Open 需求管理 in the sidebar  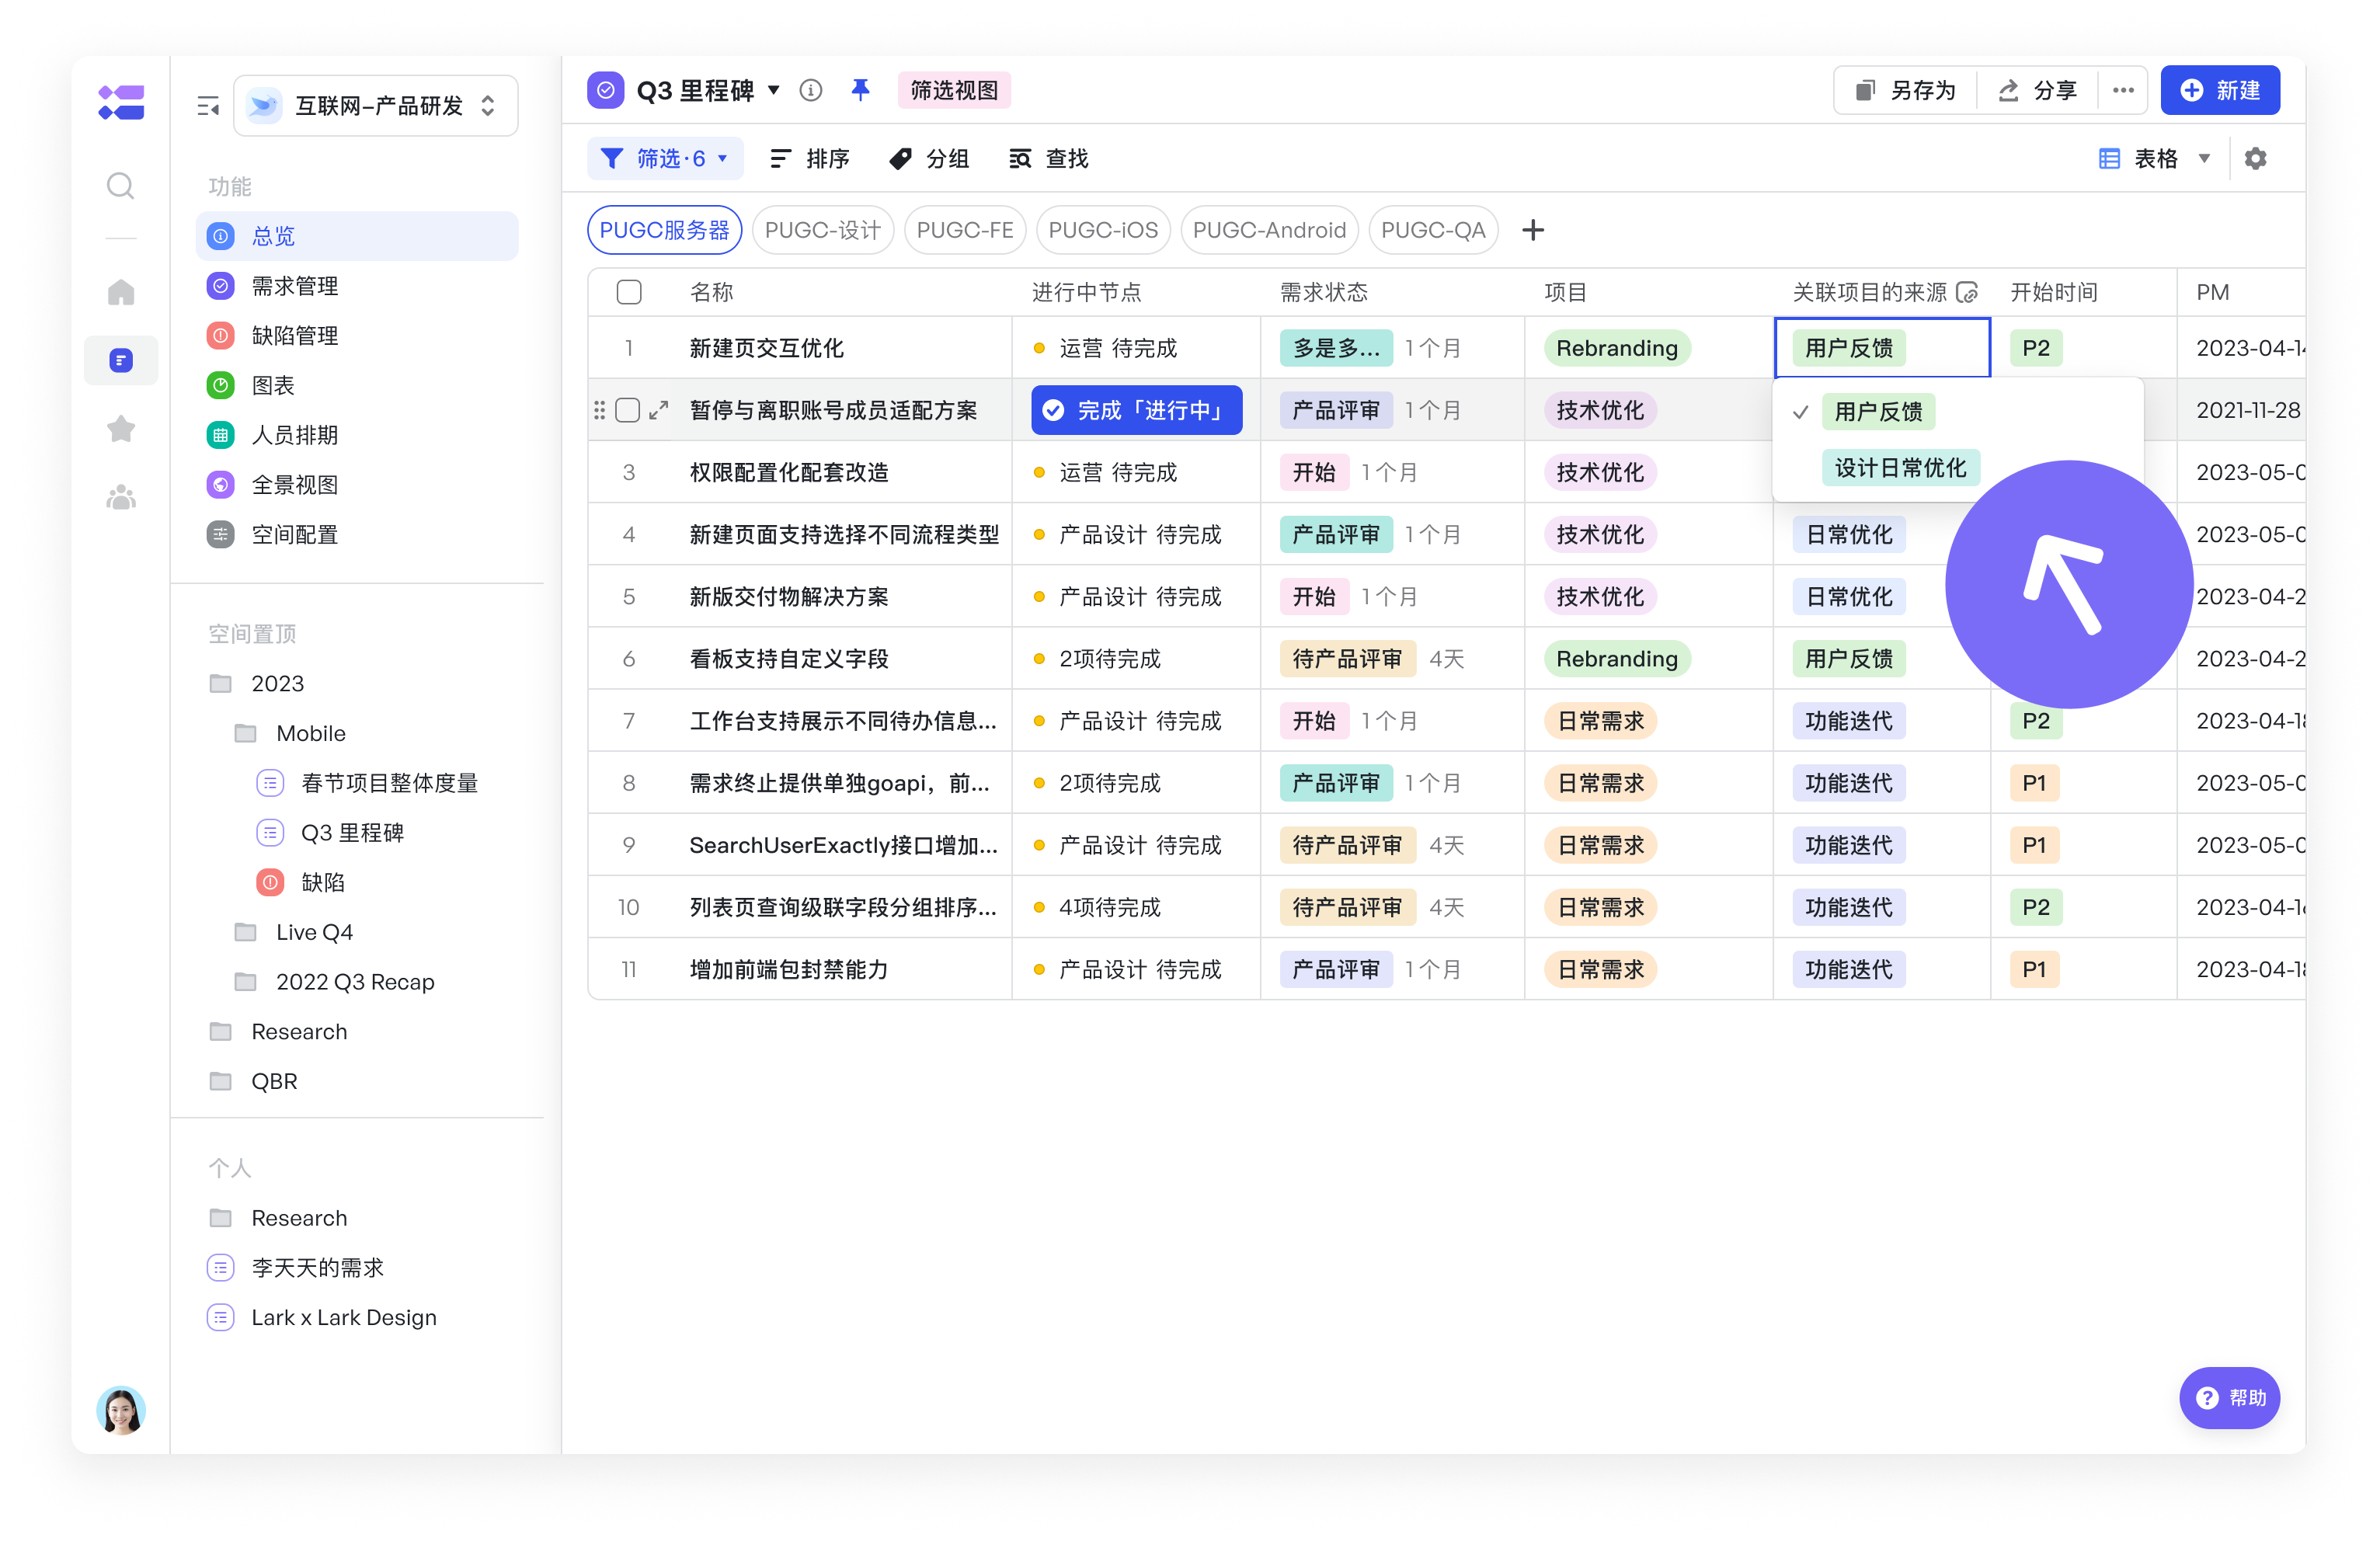tap(357, 286)
